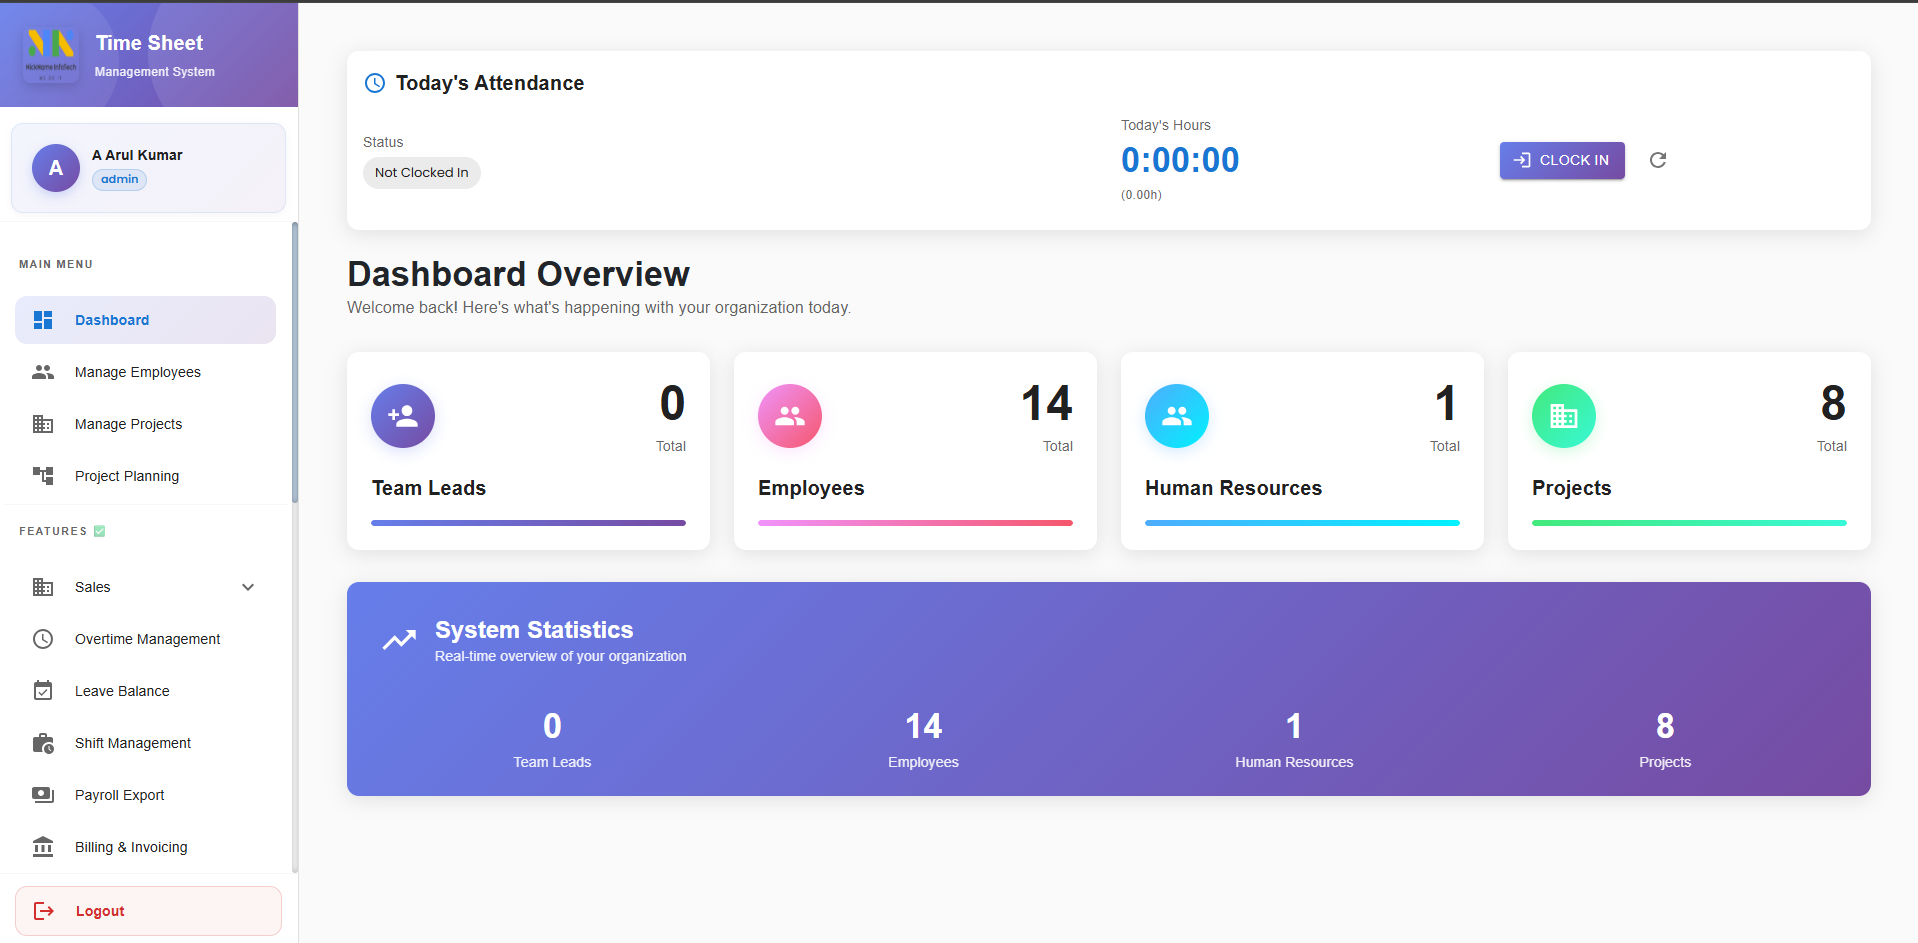Select the Dashboard icon in sidebar

pyautogui.click(x=43, y=320)
